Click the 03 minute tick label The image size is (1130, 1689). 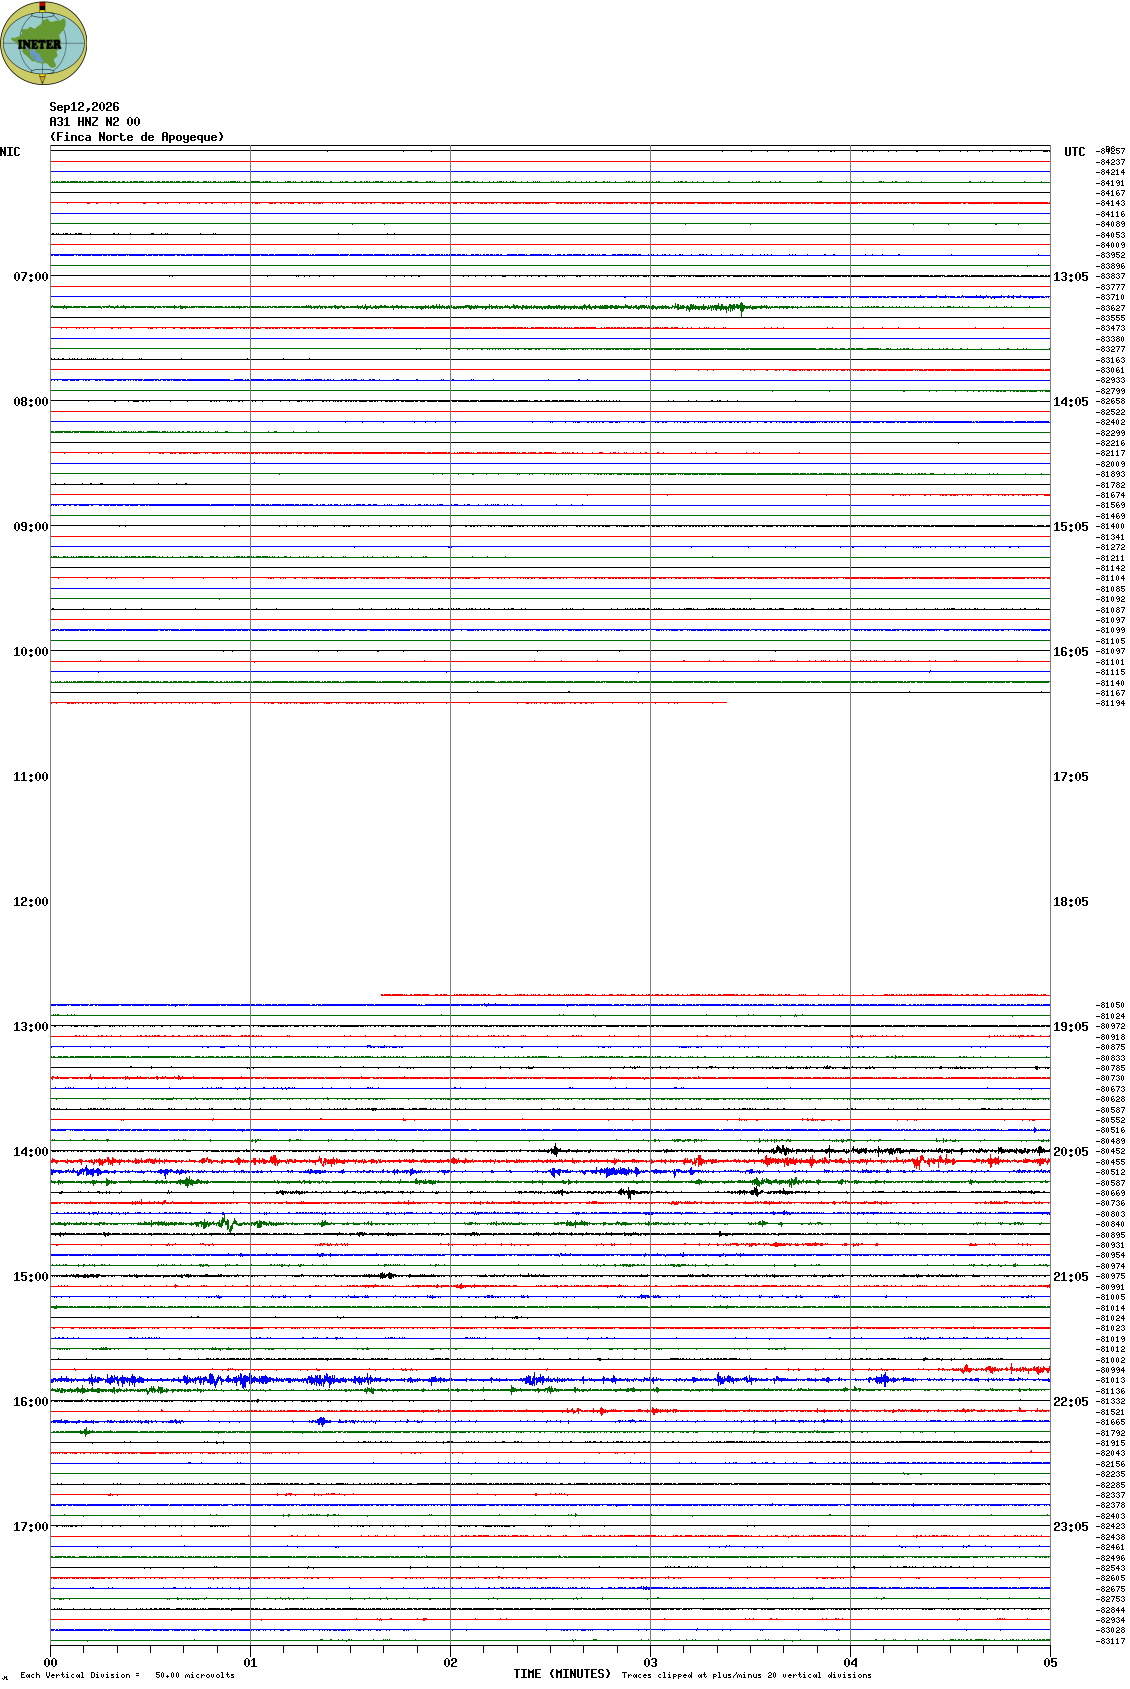pos(650,1663)
